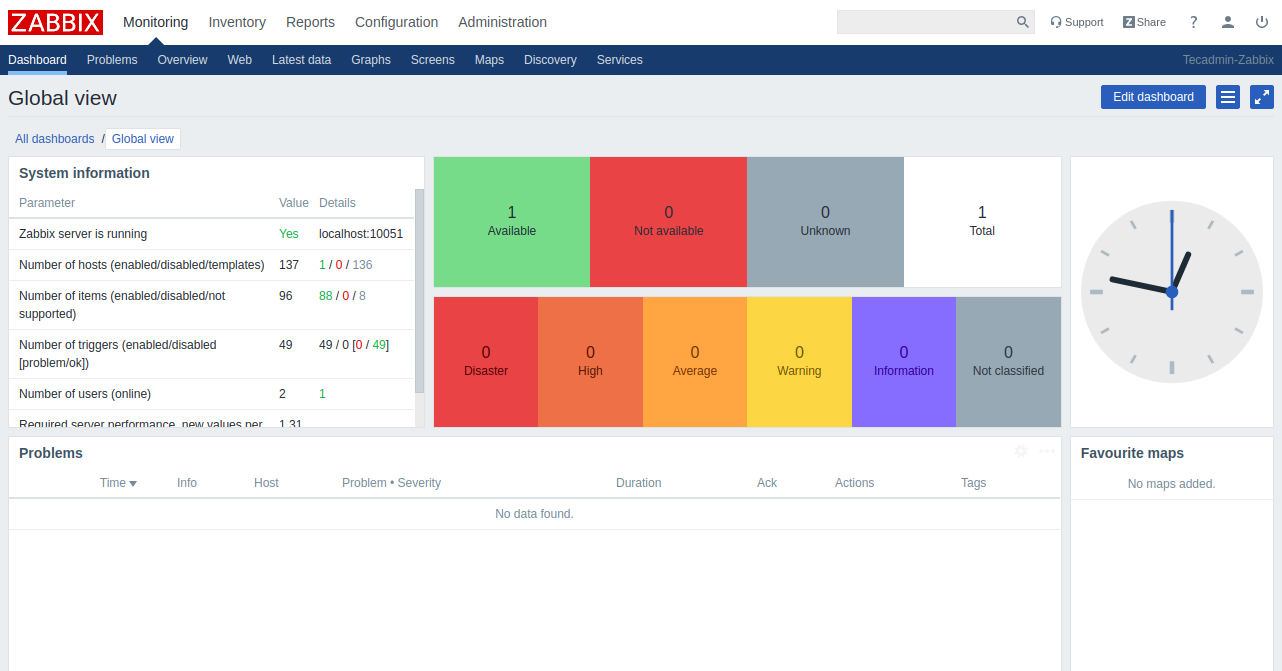
Task: Open the Support page
Action: [1077, 22]
